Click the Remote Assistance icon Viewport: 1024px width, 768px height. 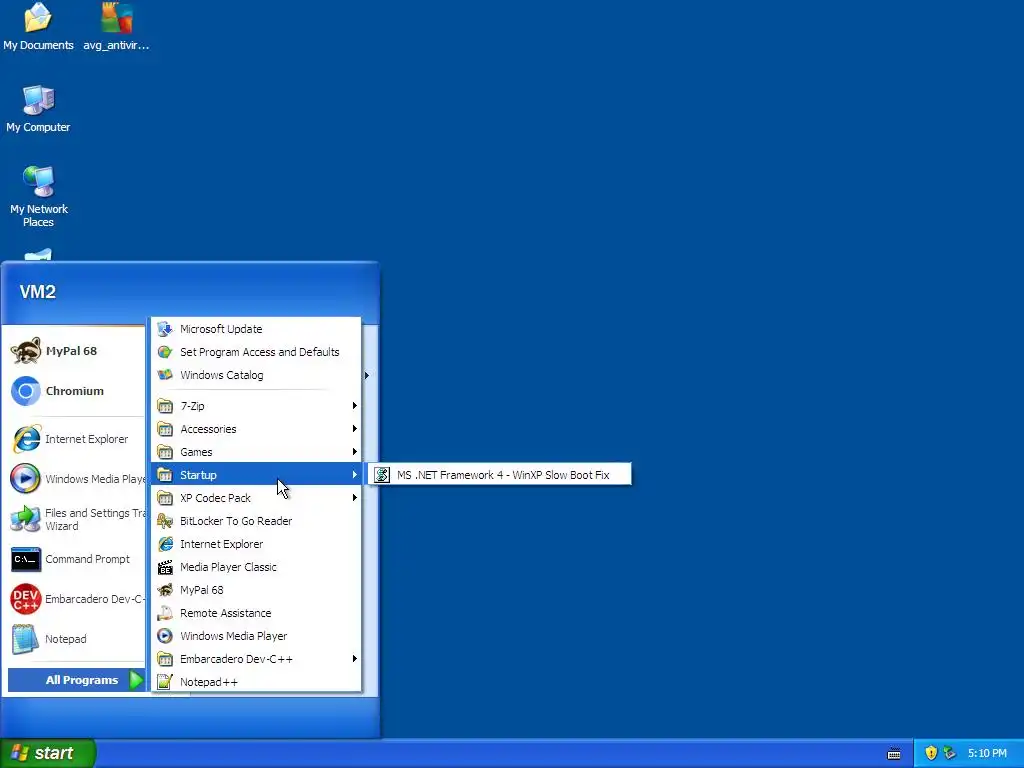click(165, 613)
